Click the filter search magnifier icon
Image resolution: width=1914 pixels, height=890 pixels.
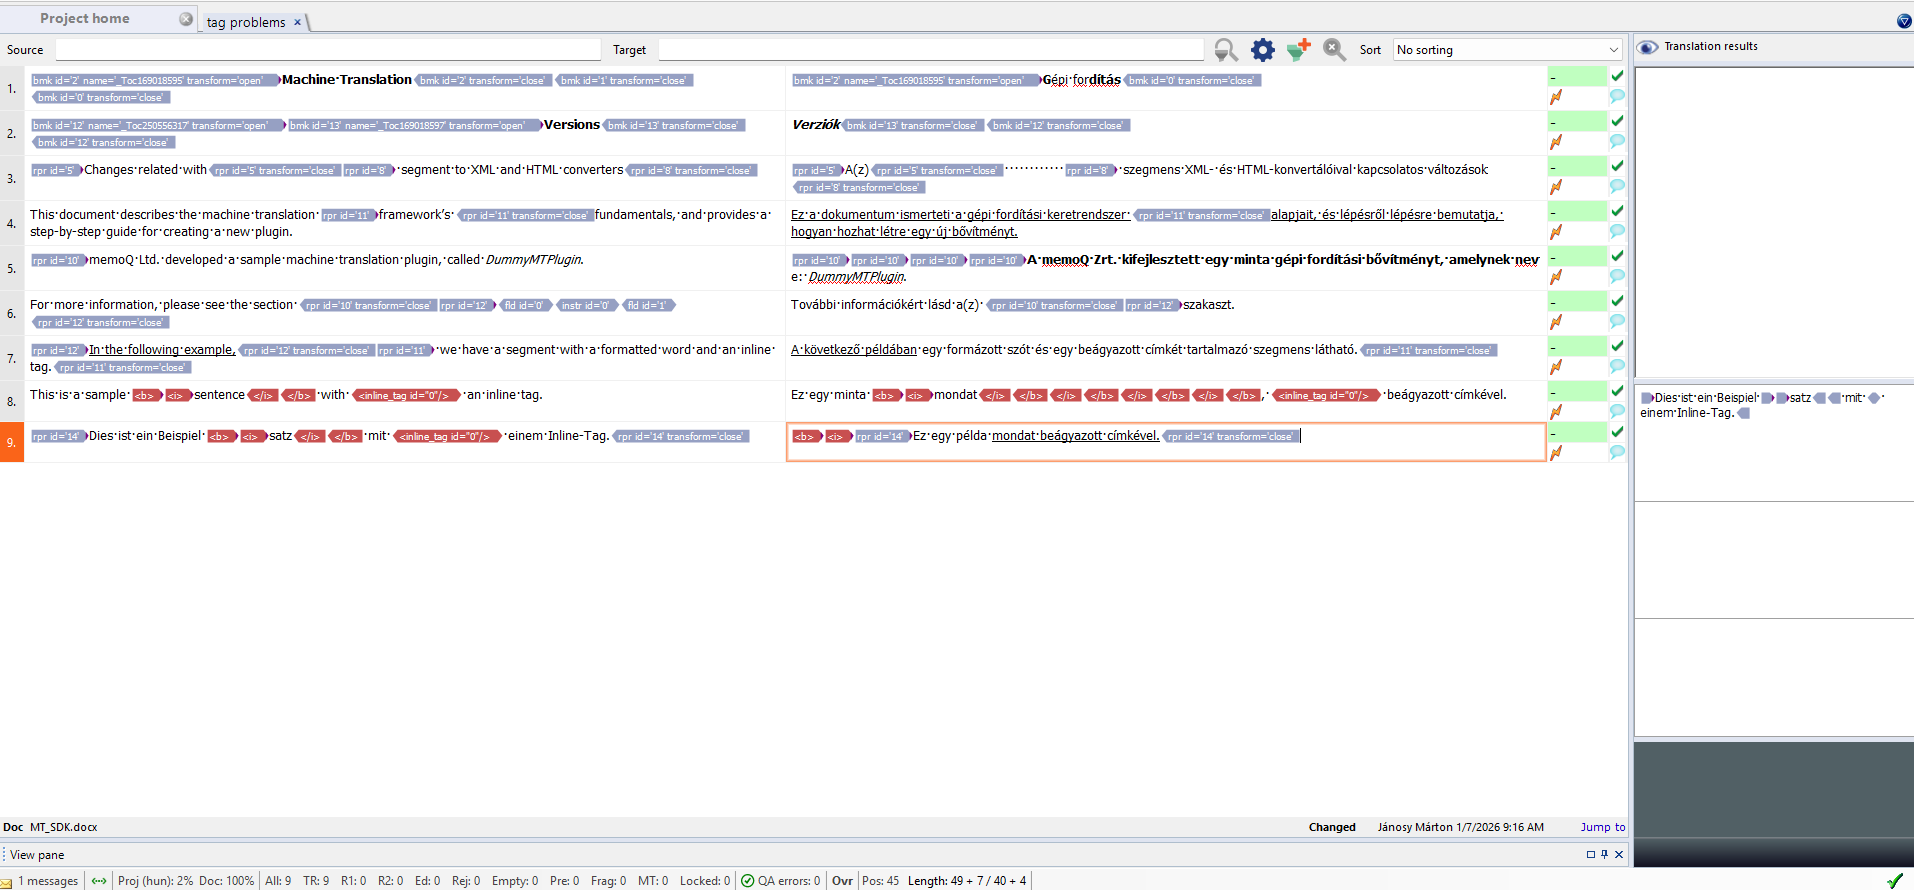pos(1225,50)
